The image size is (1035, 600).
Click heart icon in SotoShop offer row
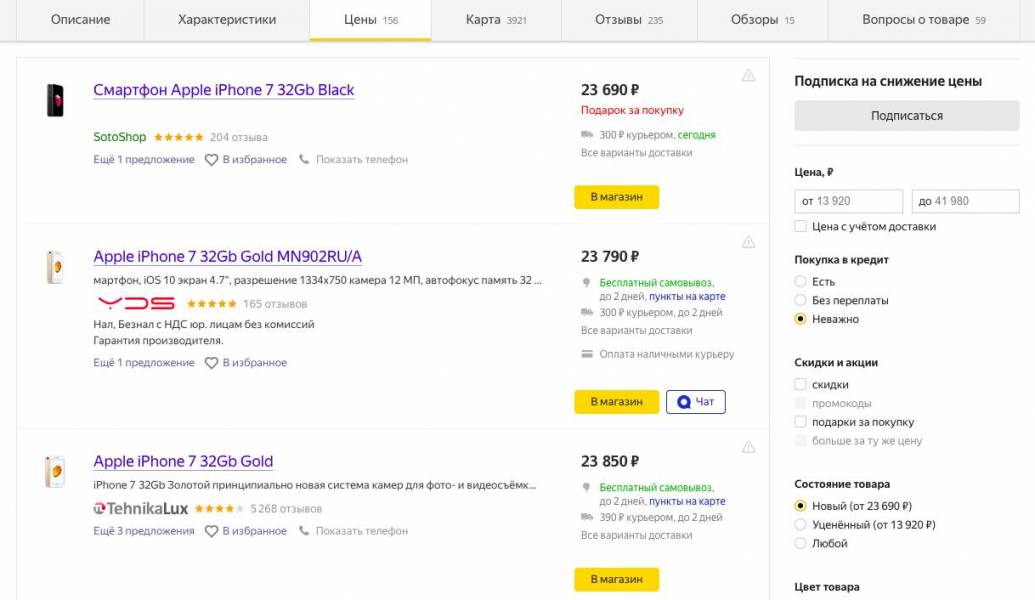click(211, 160)
